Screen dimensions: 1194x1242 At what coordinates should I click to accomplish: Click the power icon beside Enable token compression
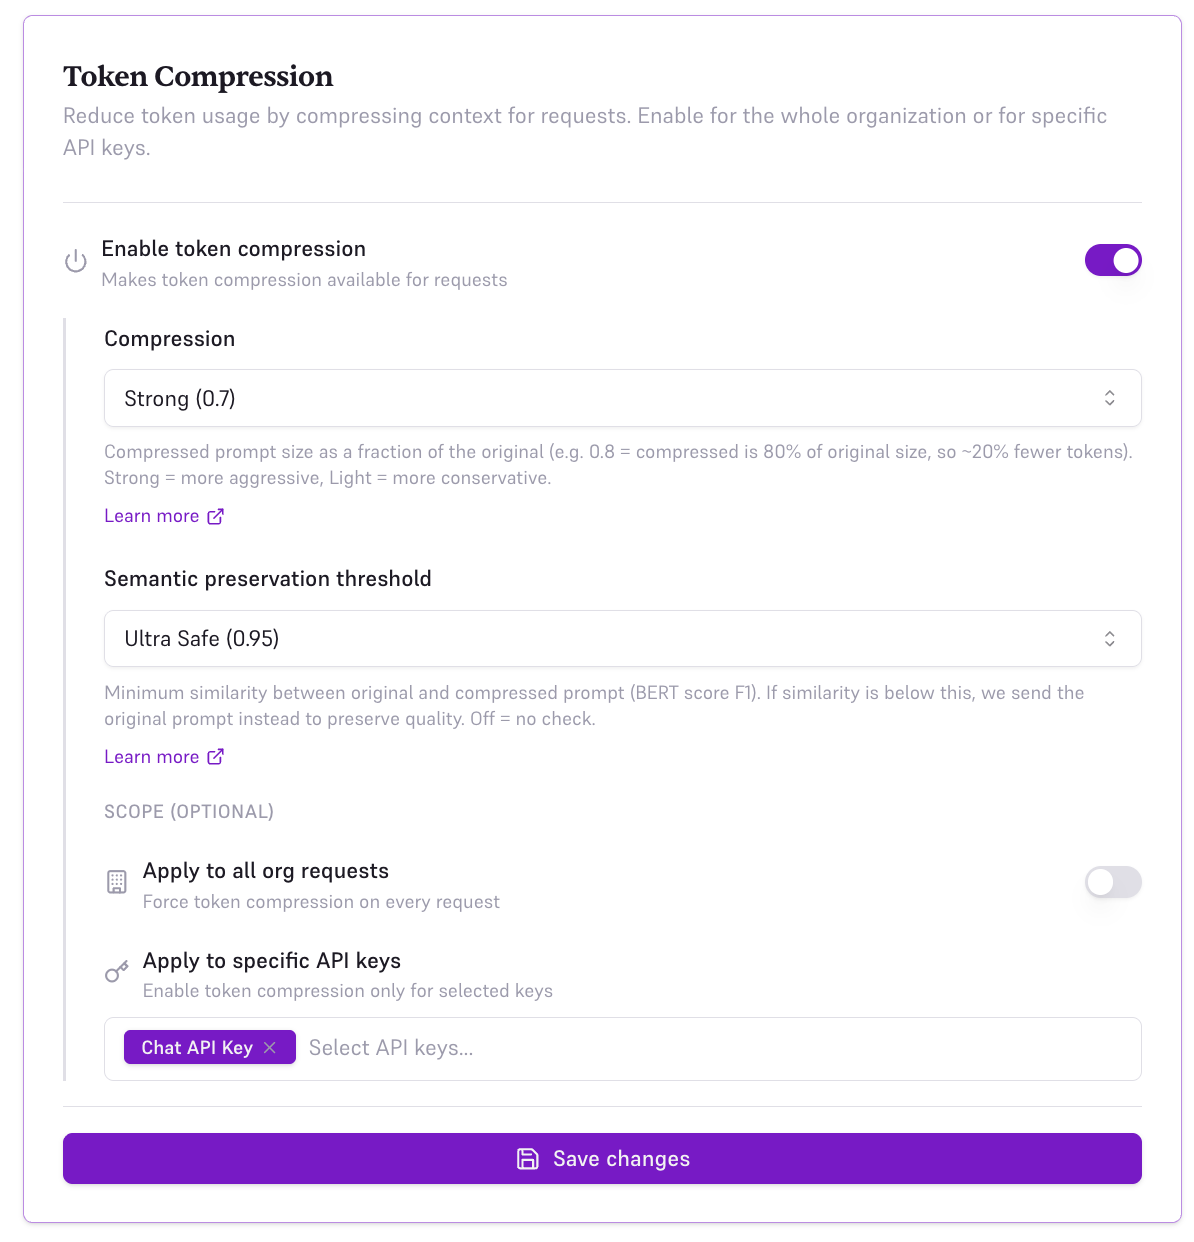pos(75,260)
